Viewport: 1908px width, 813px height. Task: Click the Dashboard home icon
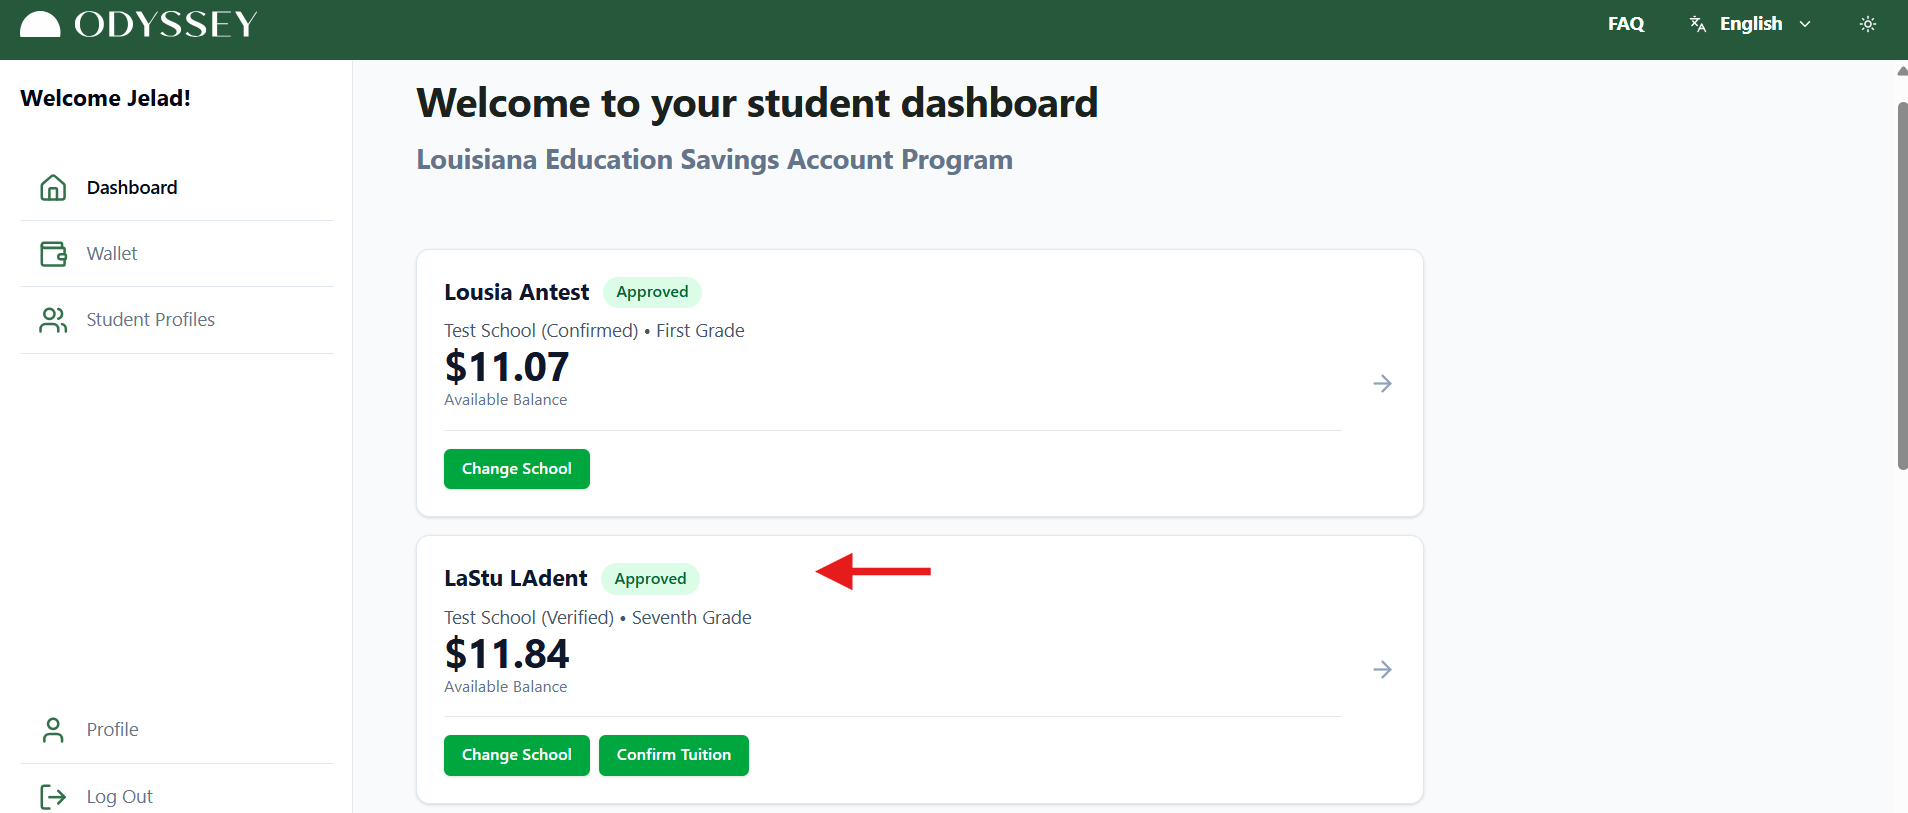pos(53,188)
